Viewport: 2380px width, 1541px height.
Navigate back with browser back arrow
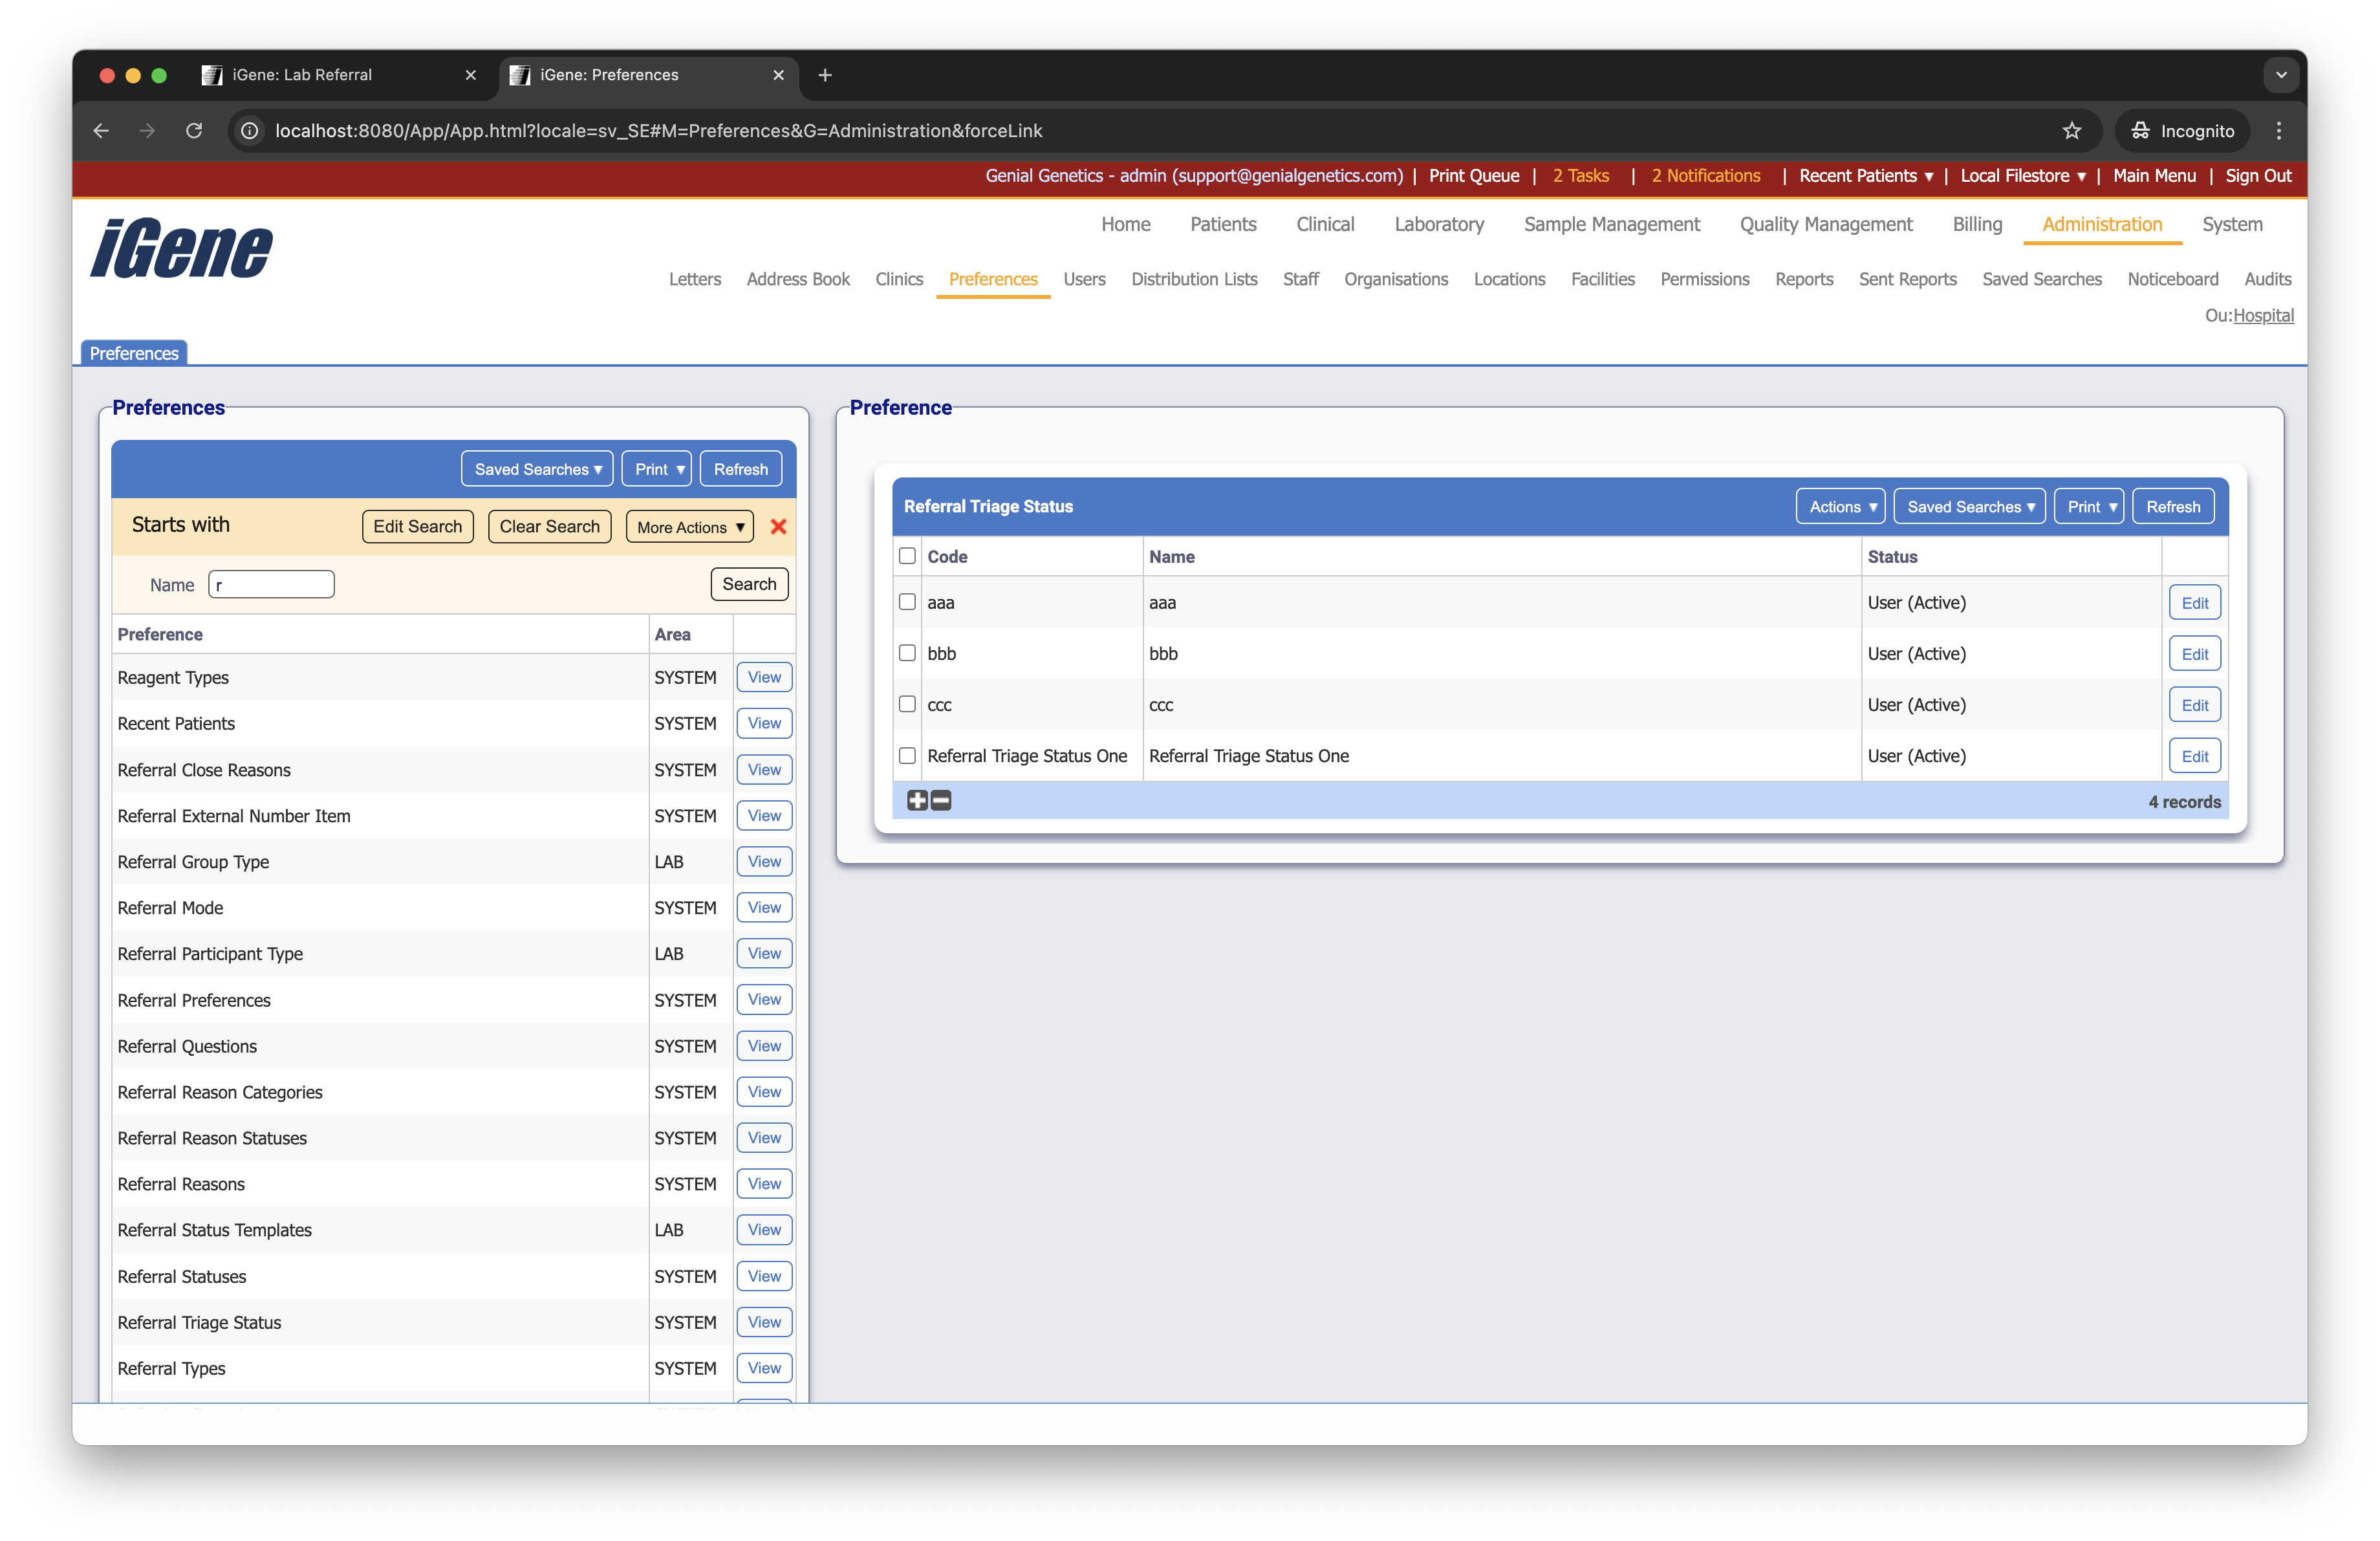[100, 131]
